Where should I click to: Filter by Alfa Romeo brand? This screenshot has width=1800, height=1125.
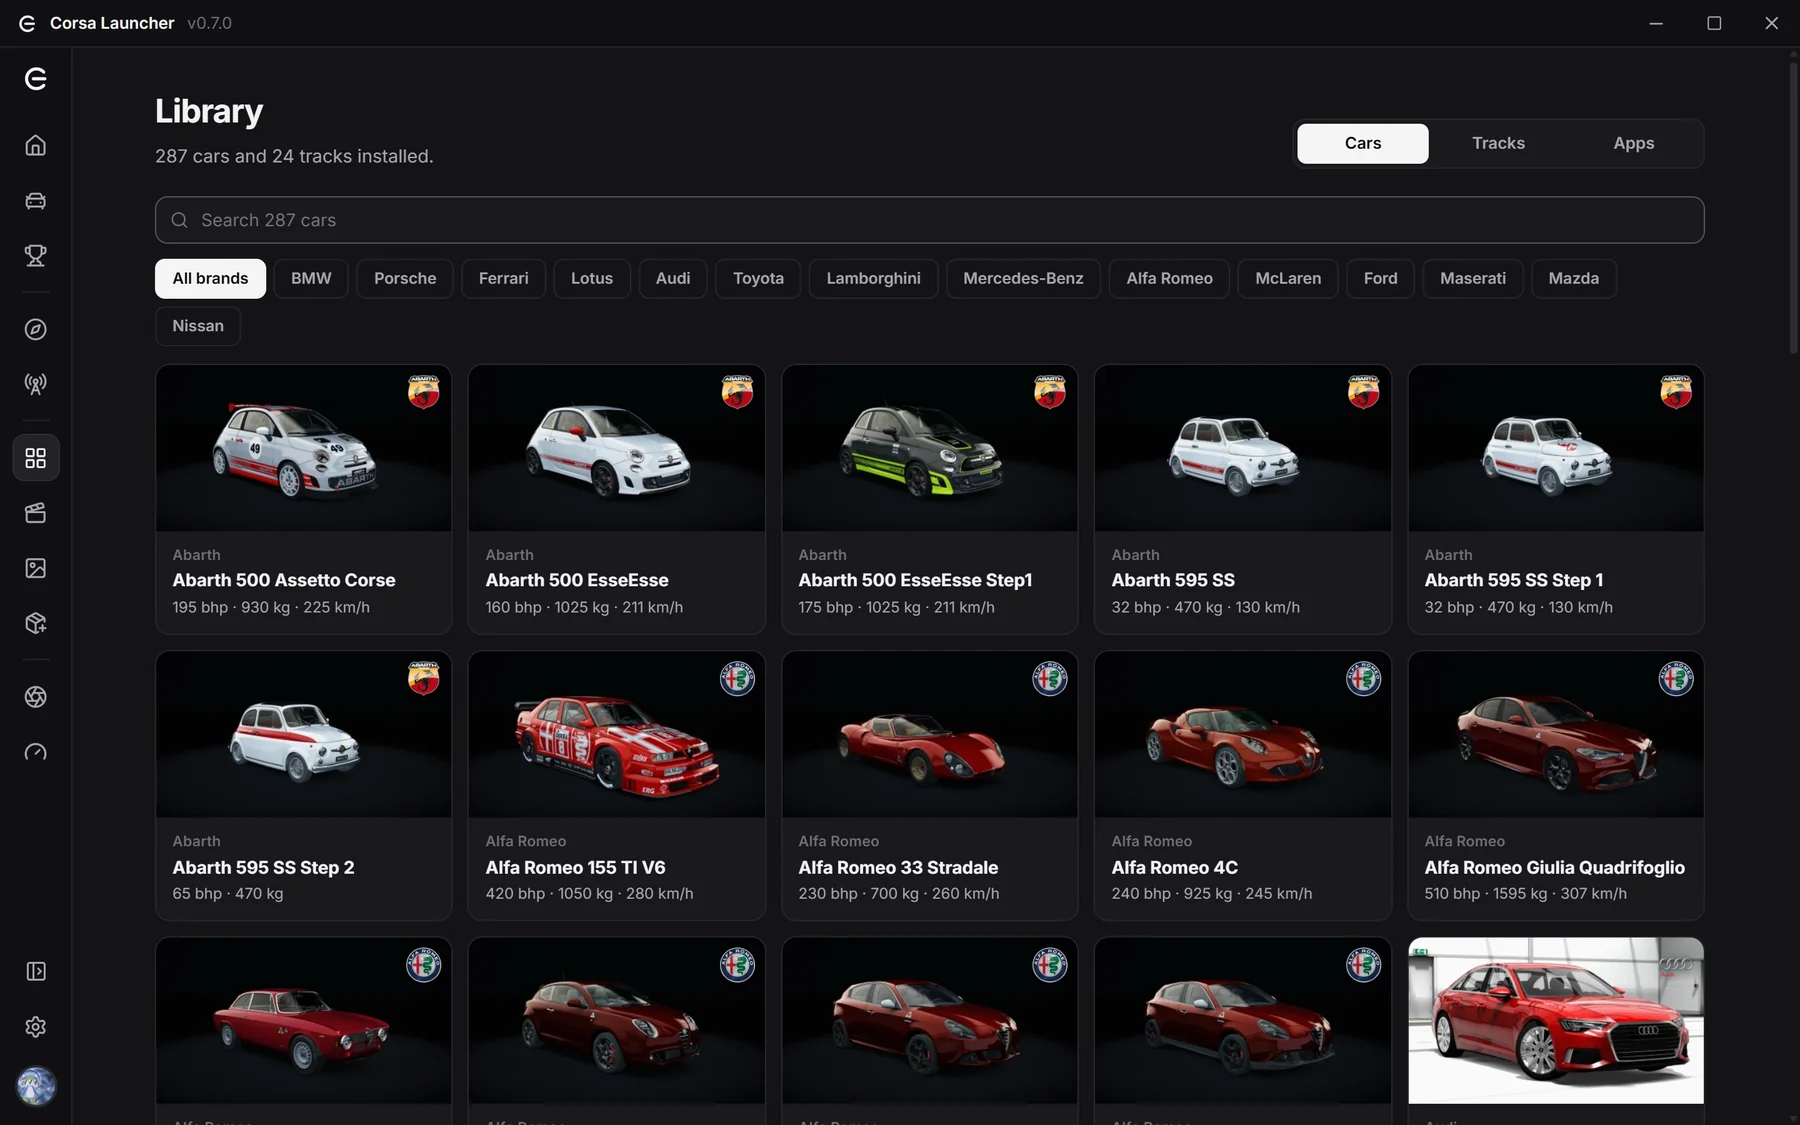point(1169,278)
